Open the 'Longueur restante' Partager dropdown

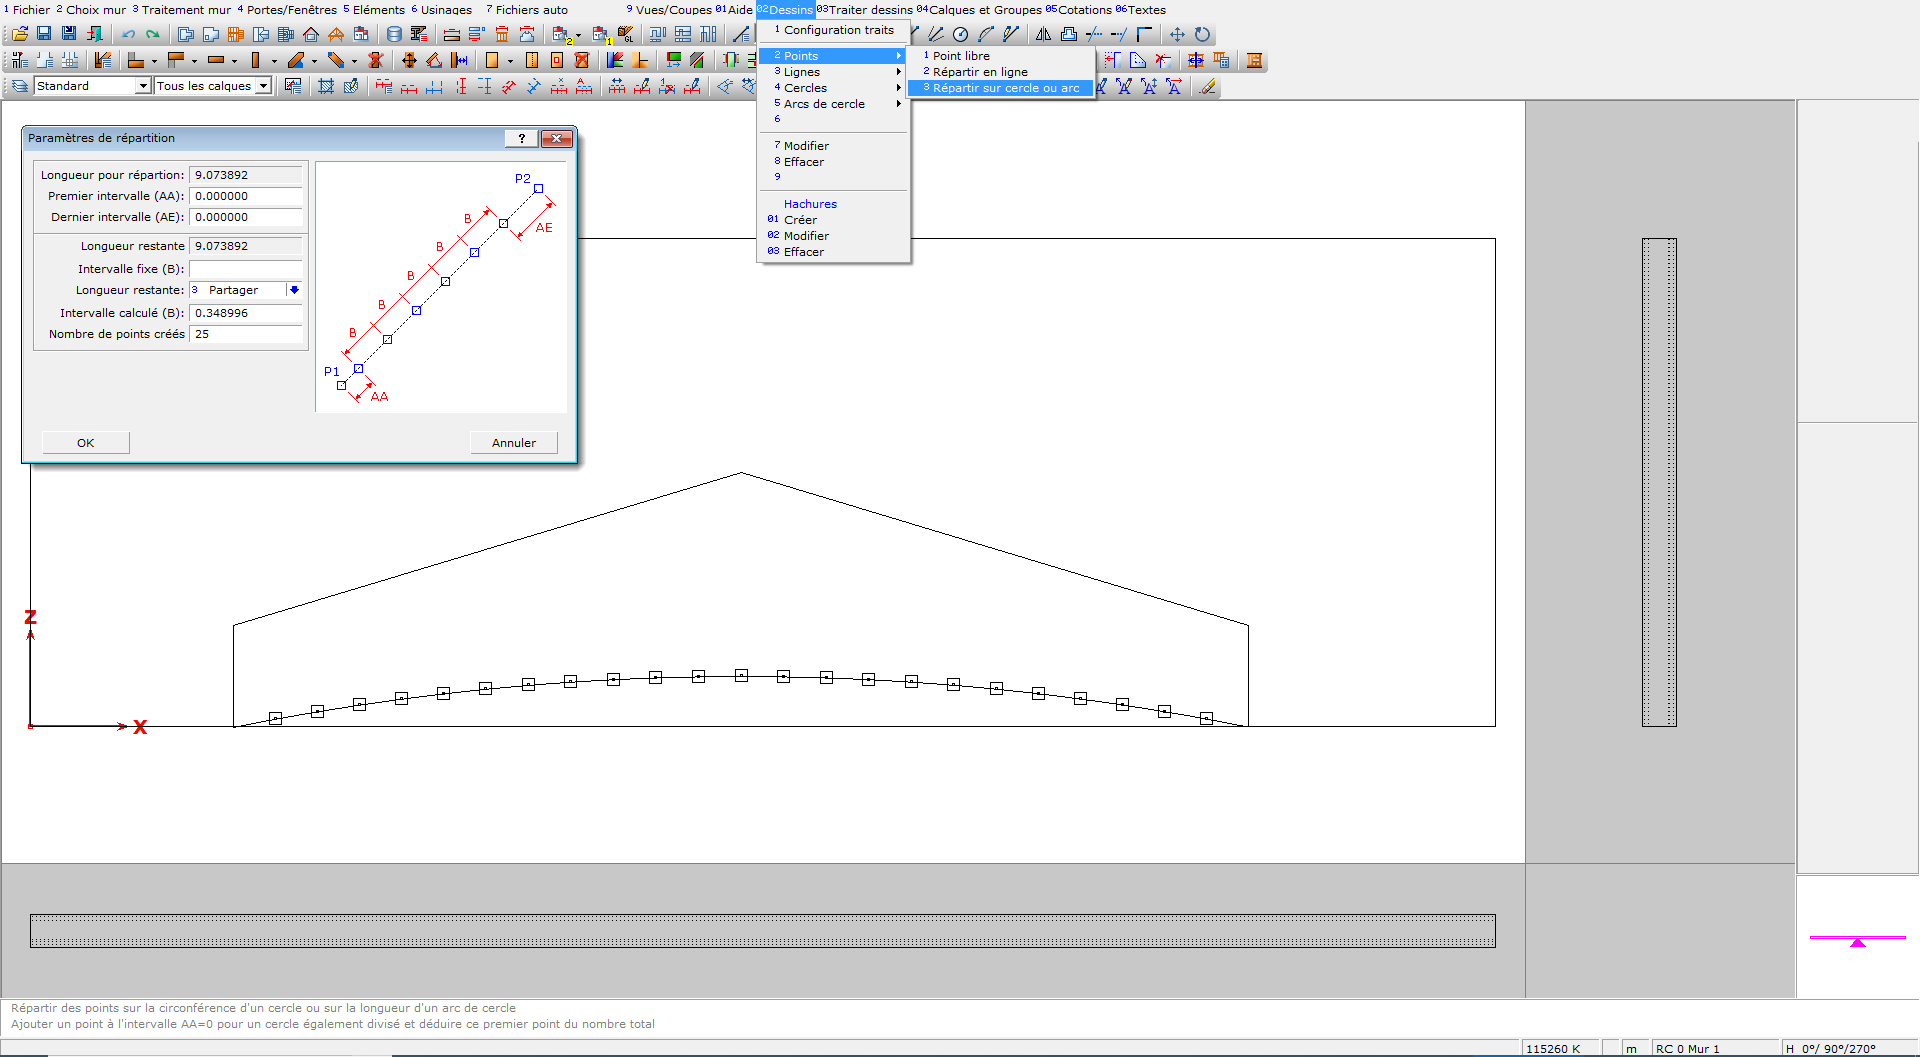(x=294, y=290)
